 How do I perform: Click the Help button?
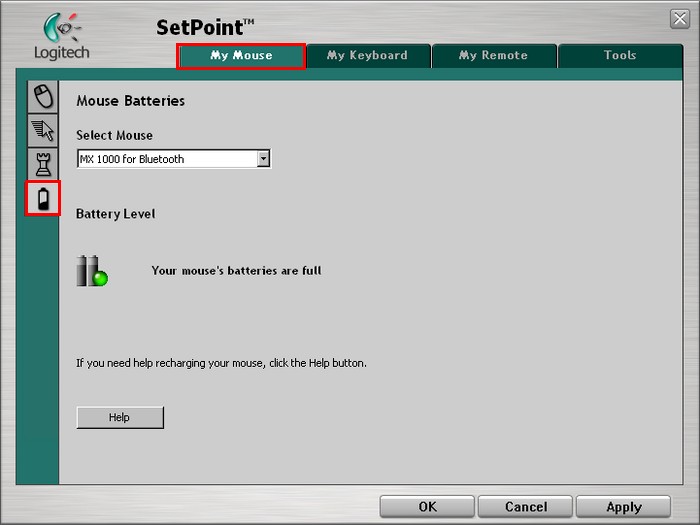point(120,417)
